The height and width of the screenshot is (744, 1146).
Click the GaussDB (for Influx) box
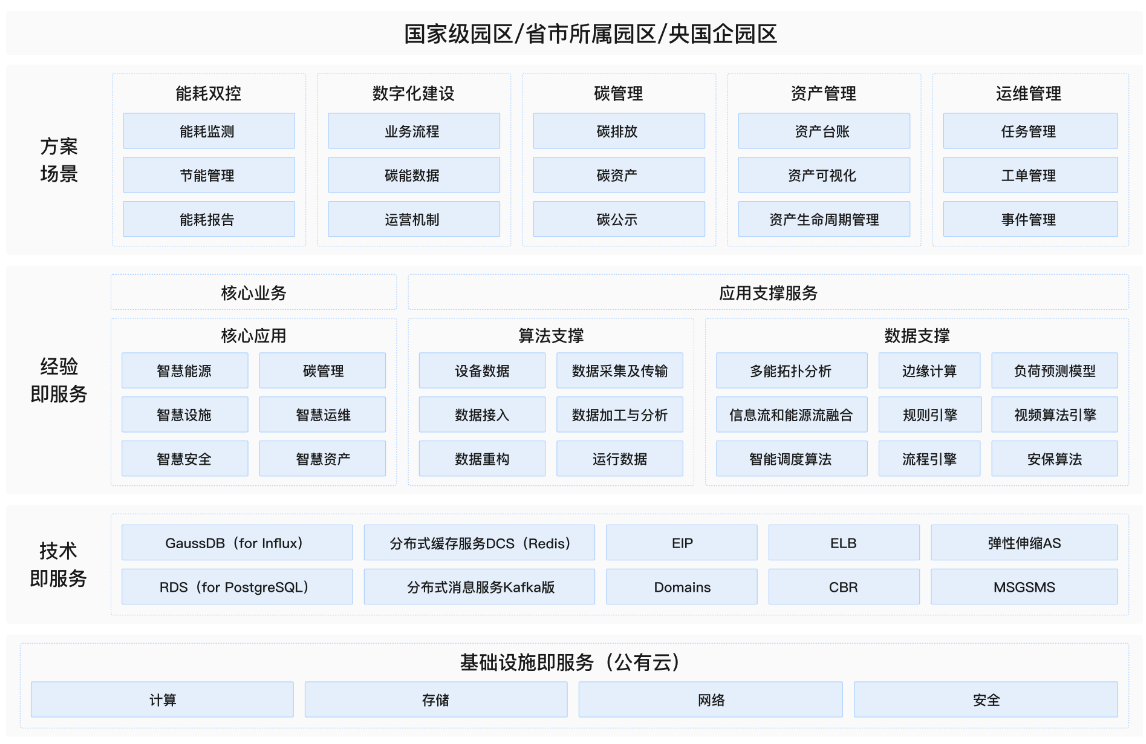click(x=236, y=543)
